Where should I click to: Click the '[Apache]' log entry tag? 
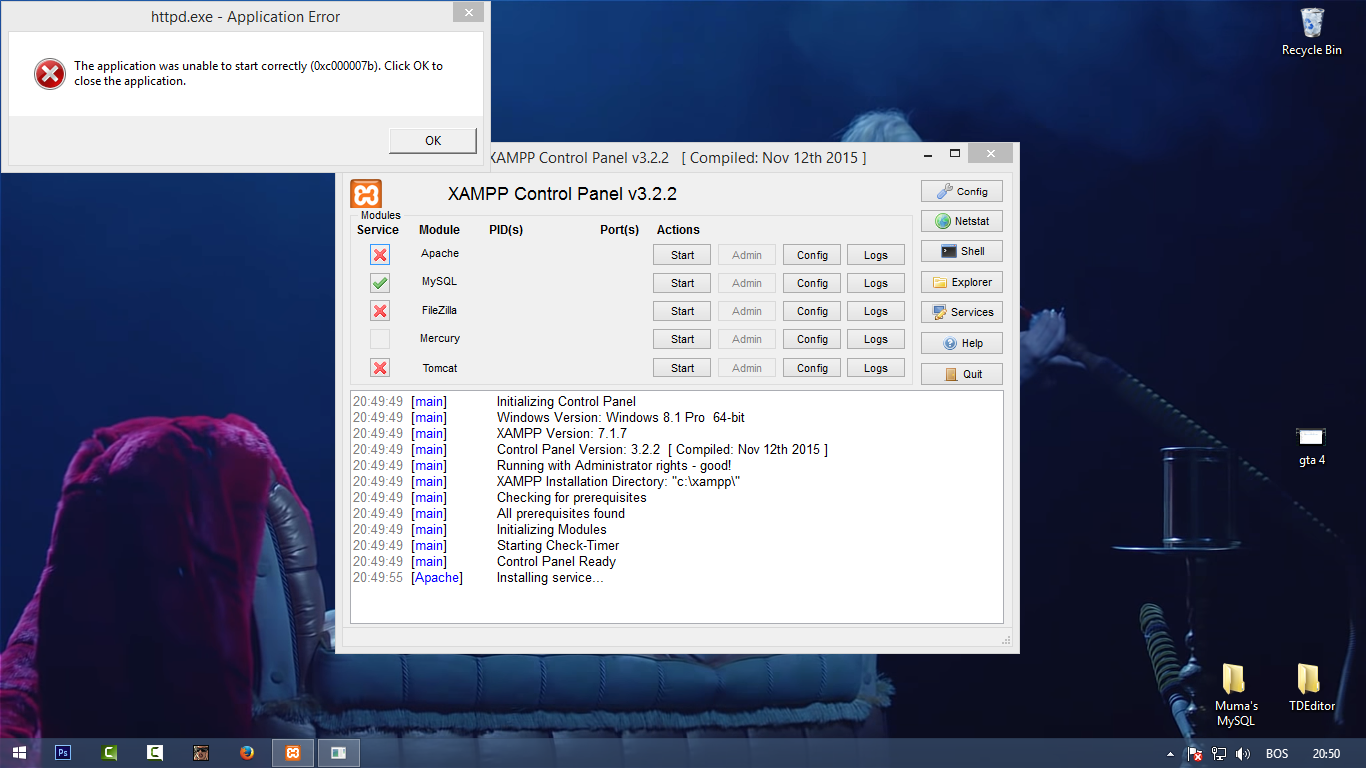click(437, 578)
